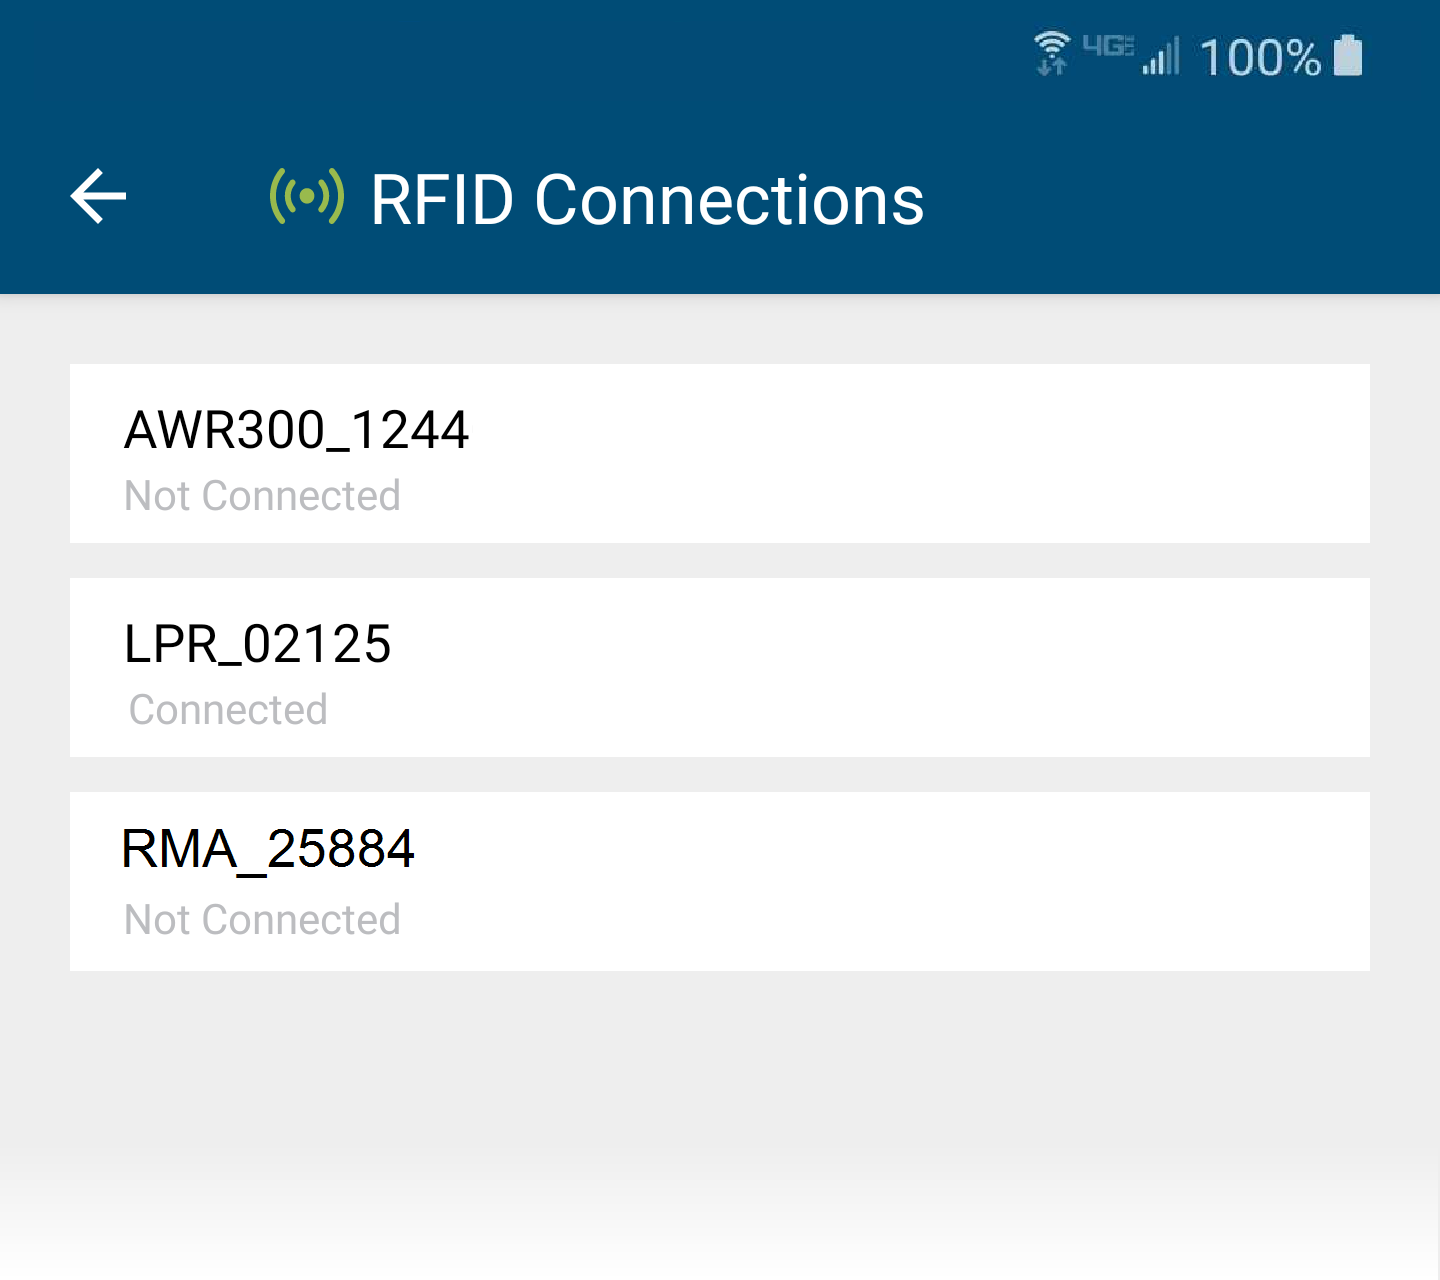1440x1280 pixels.
Task: Click the RMA_25884 device name text
Action: [268, 850]
